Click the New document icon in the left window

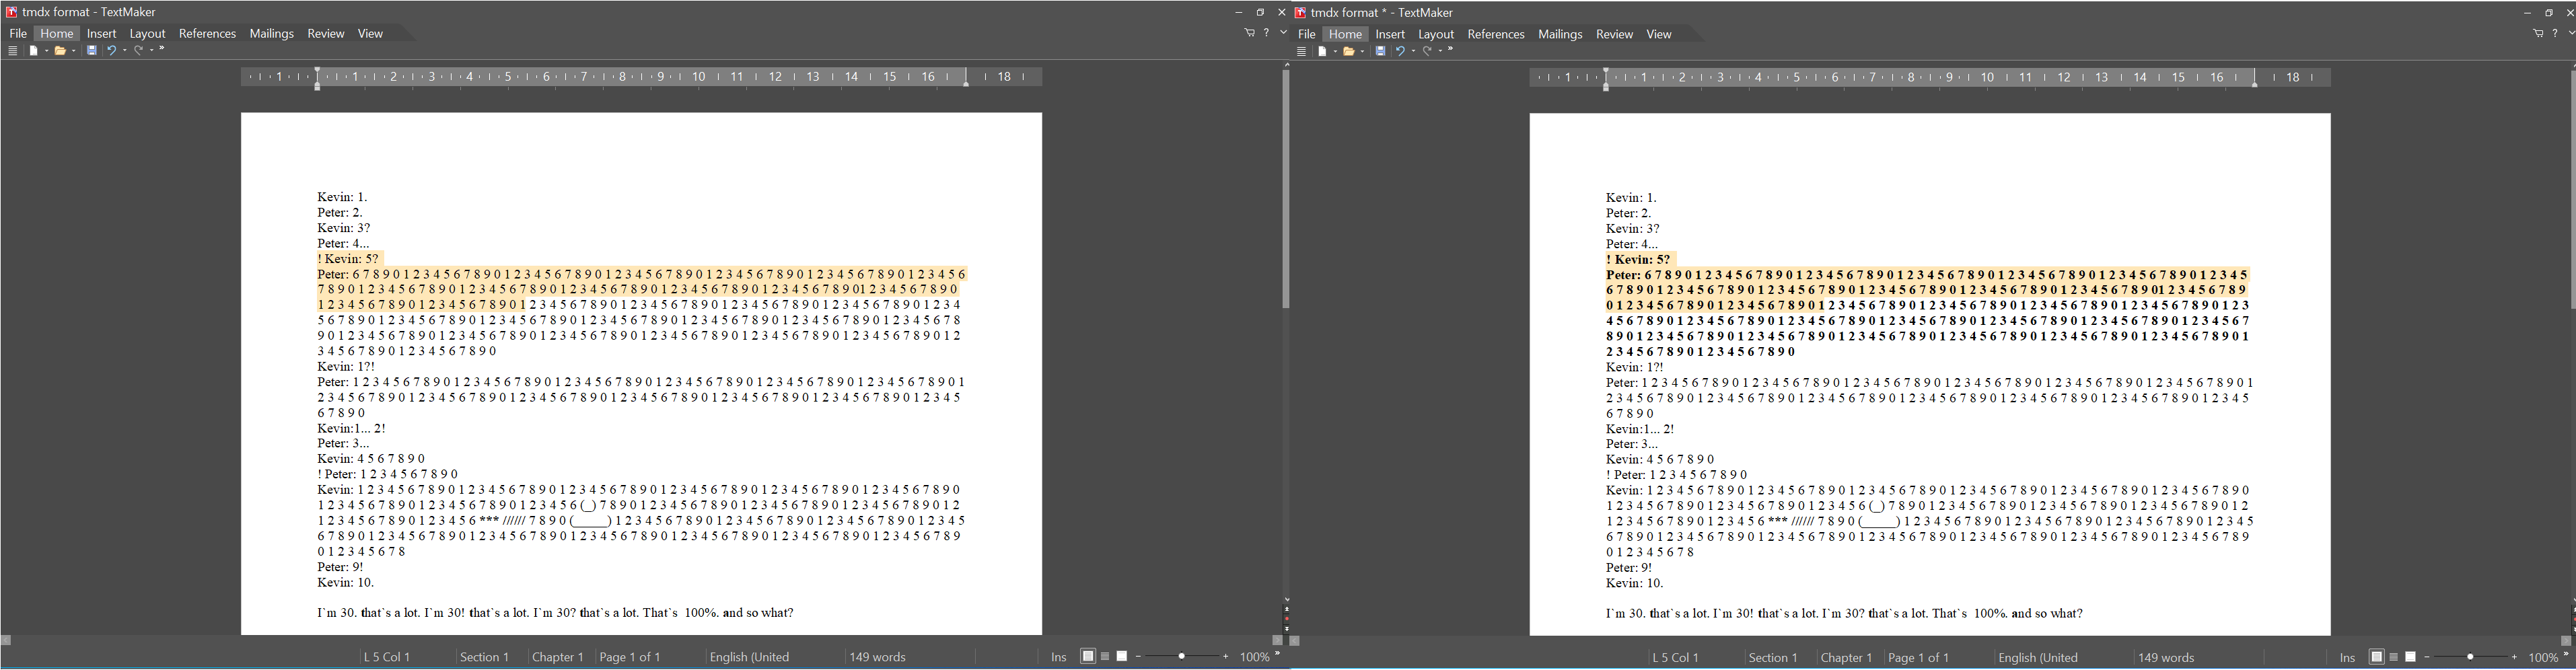pyautogui.click(x=33, y=51)
